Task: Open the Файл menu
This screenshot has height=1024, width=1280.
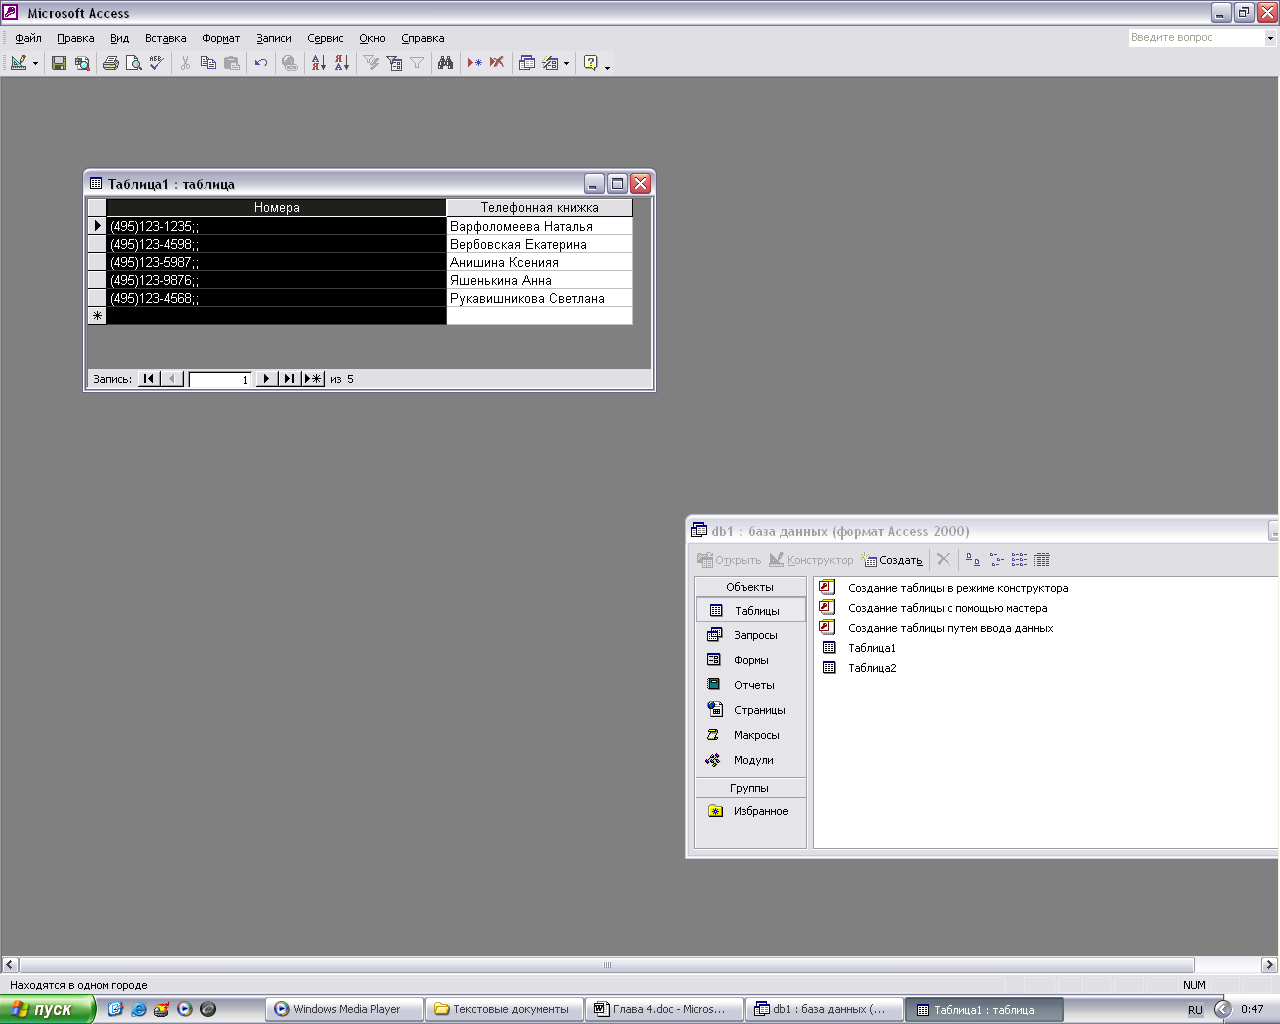Action: coord(29,38)
